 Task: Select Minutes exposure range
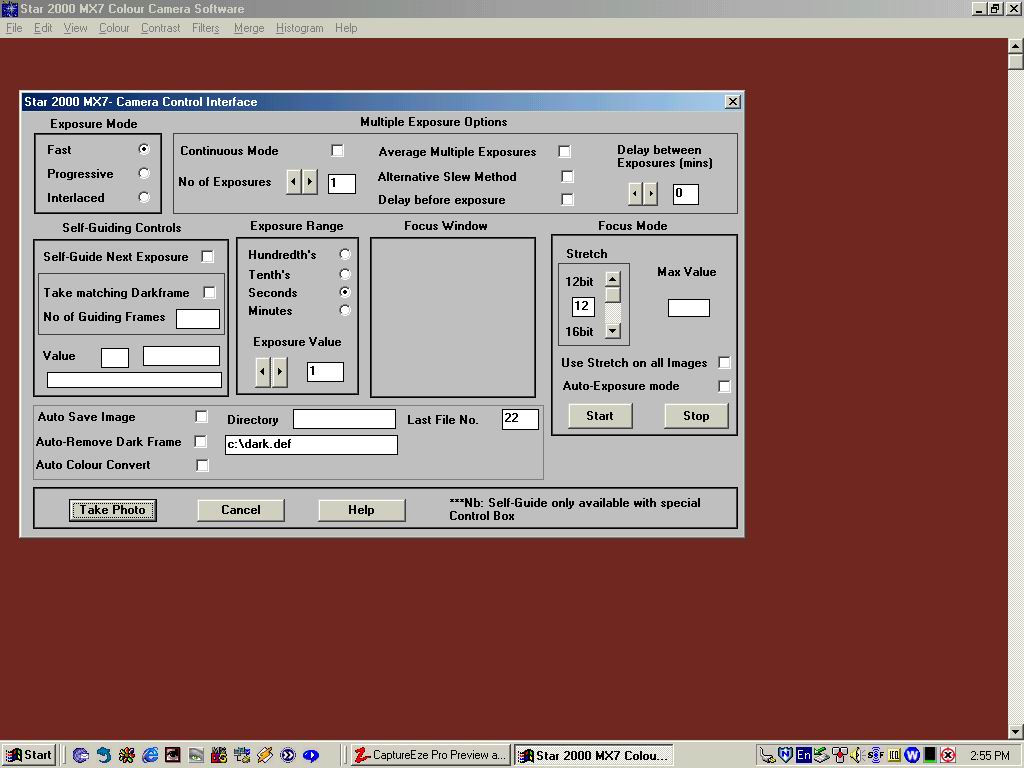(x=345, y=310)
